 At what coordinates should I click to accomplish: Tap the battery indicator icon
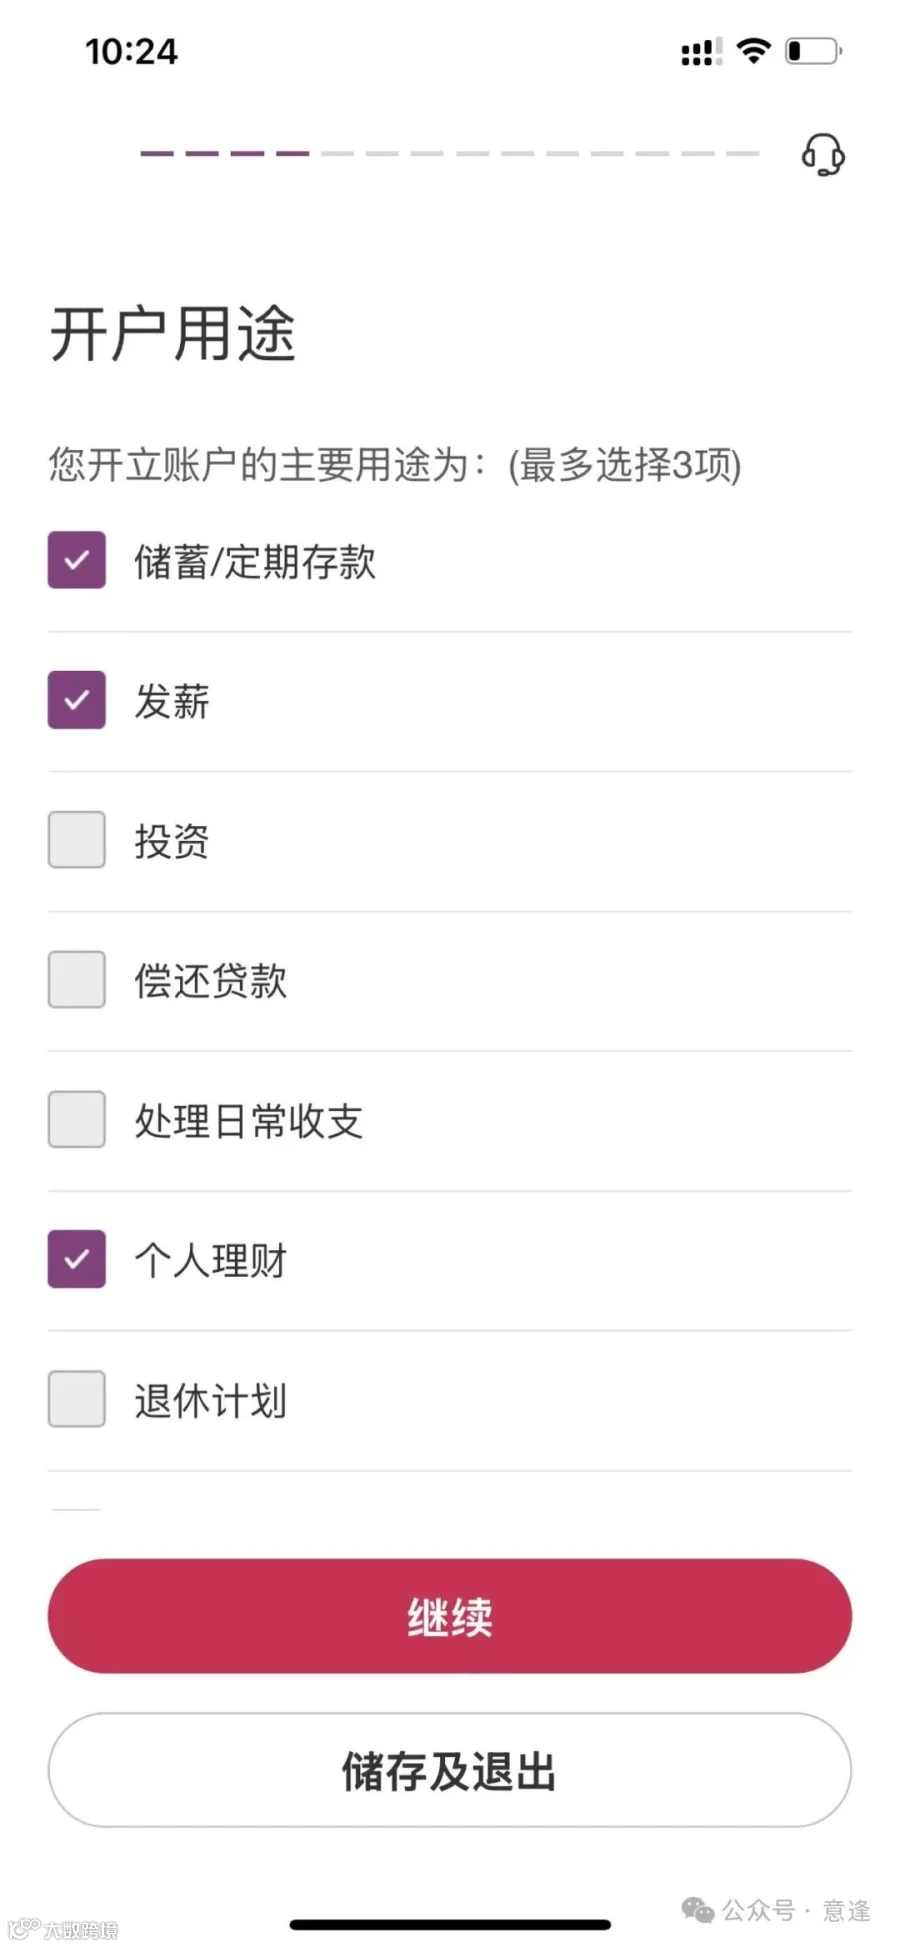click(x=813, y=51)
